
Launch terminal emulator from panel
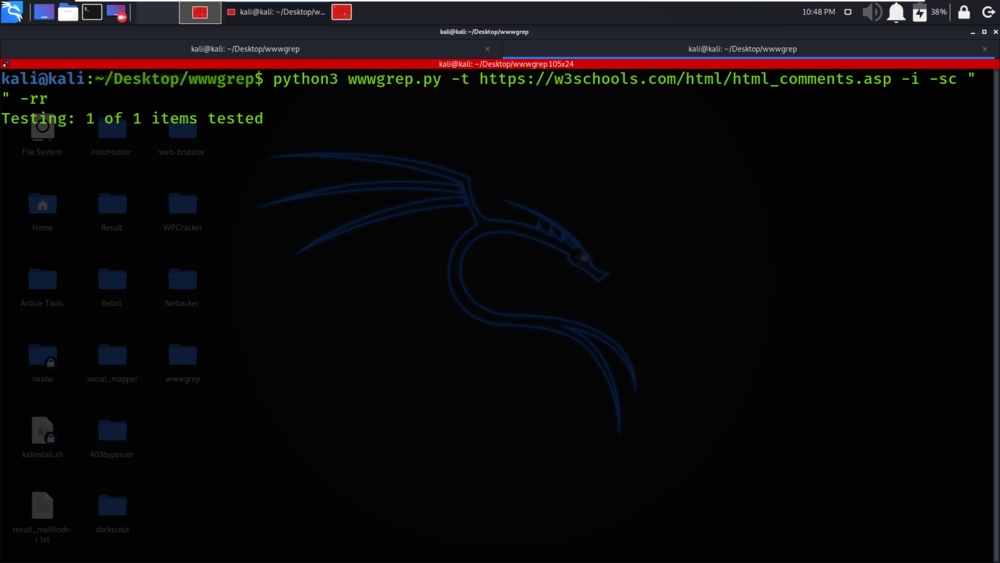92,12
